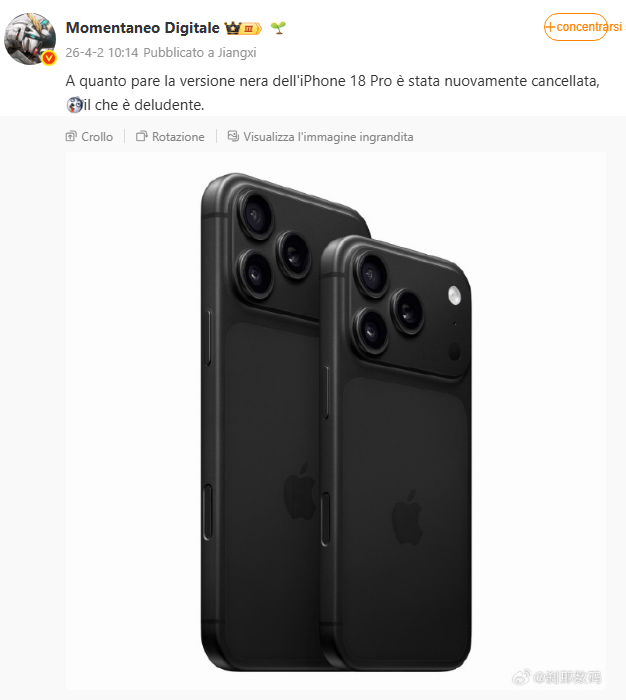Screen dimensions: 626x700
Task: Follow the account with the concentrarsi button
Action: pos(576,27)
